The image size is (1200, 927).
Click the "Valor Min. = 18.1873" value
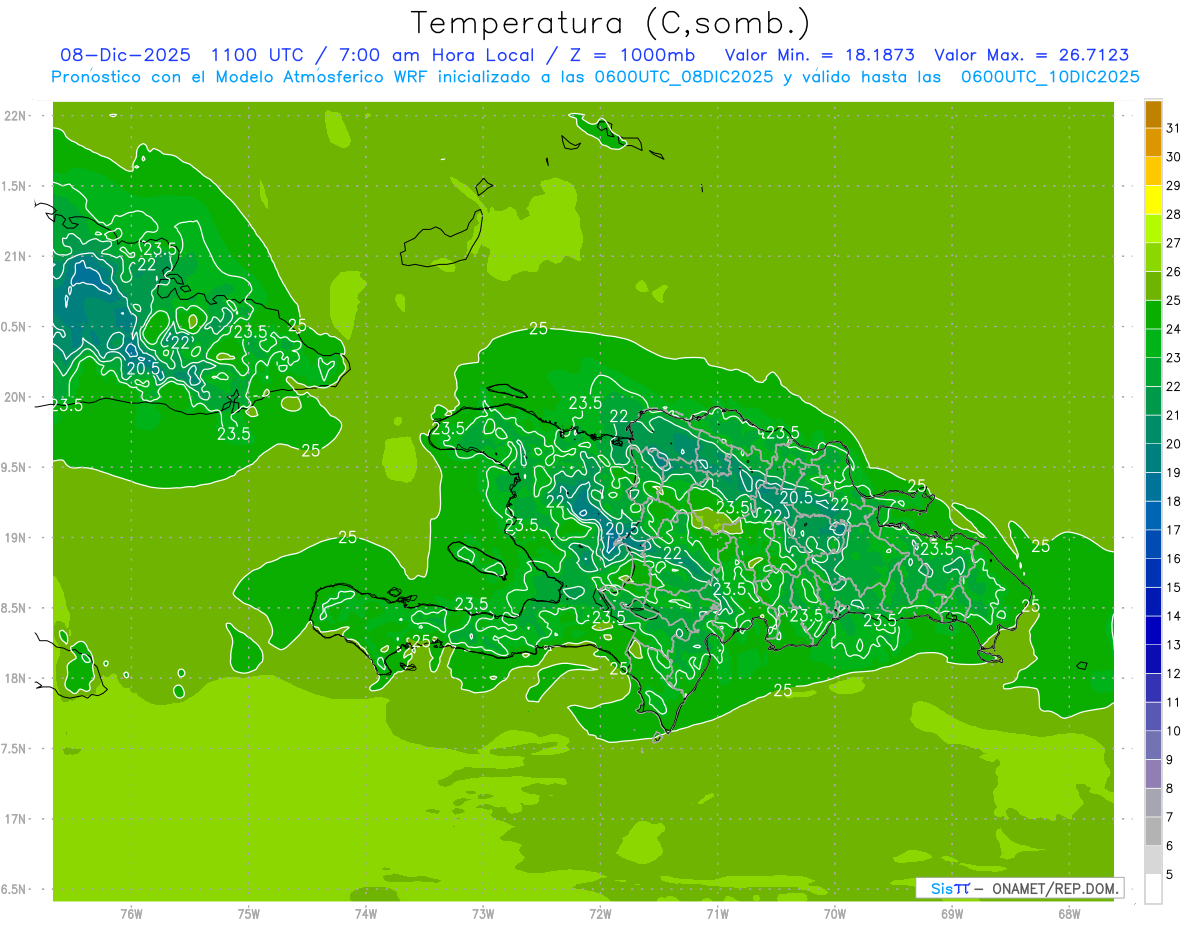[820, 55]
